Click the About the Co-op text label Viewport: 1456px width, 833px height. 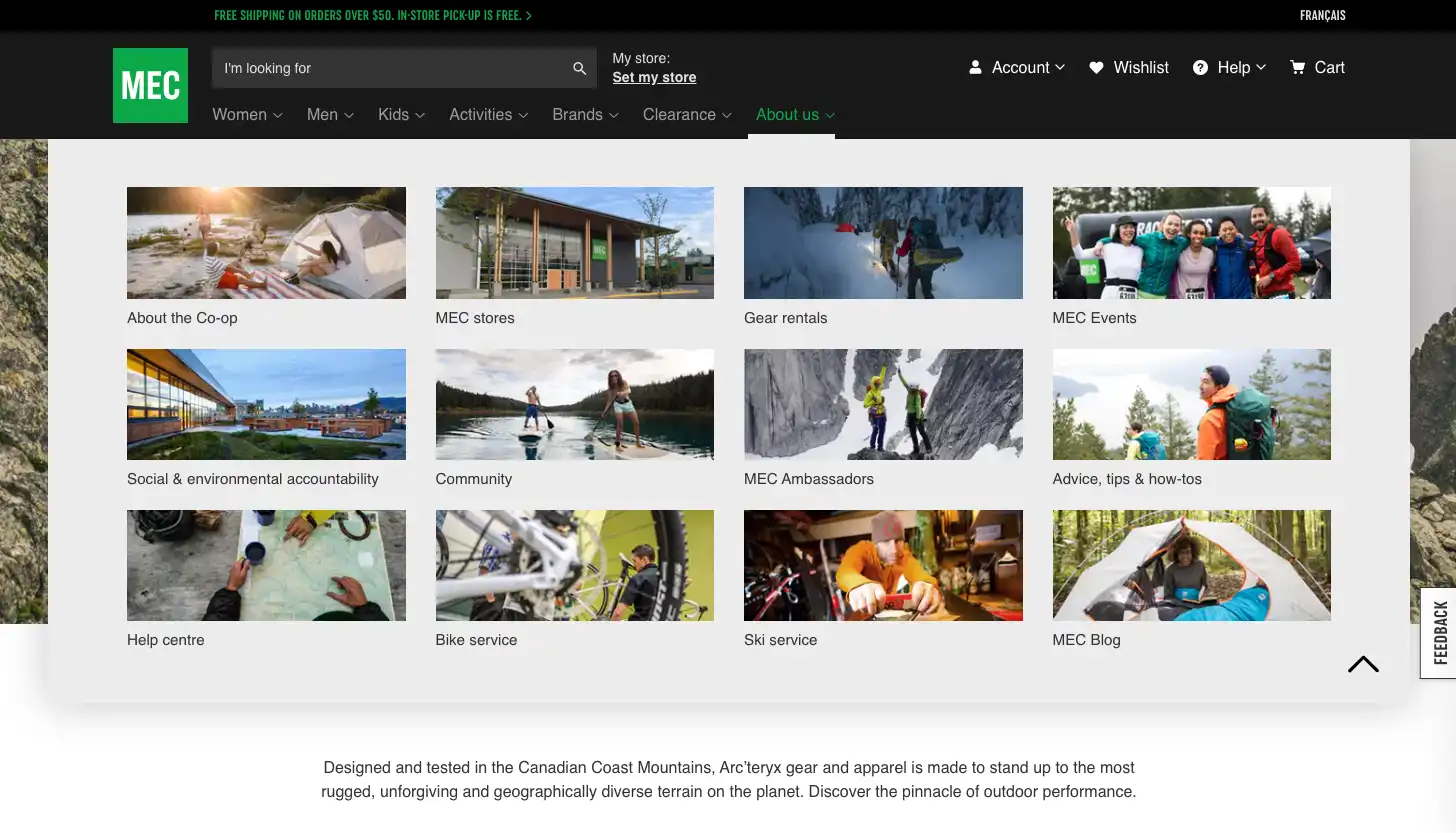pos(182,318)
